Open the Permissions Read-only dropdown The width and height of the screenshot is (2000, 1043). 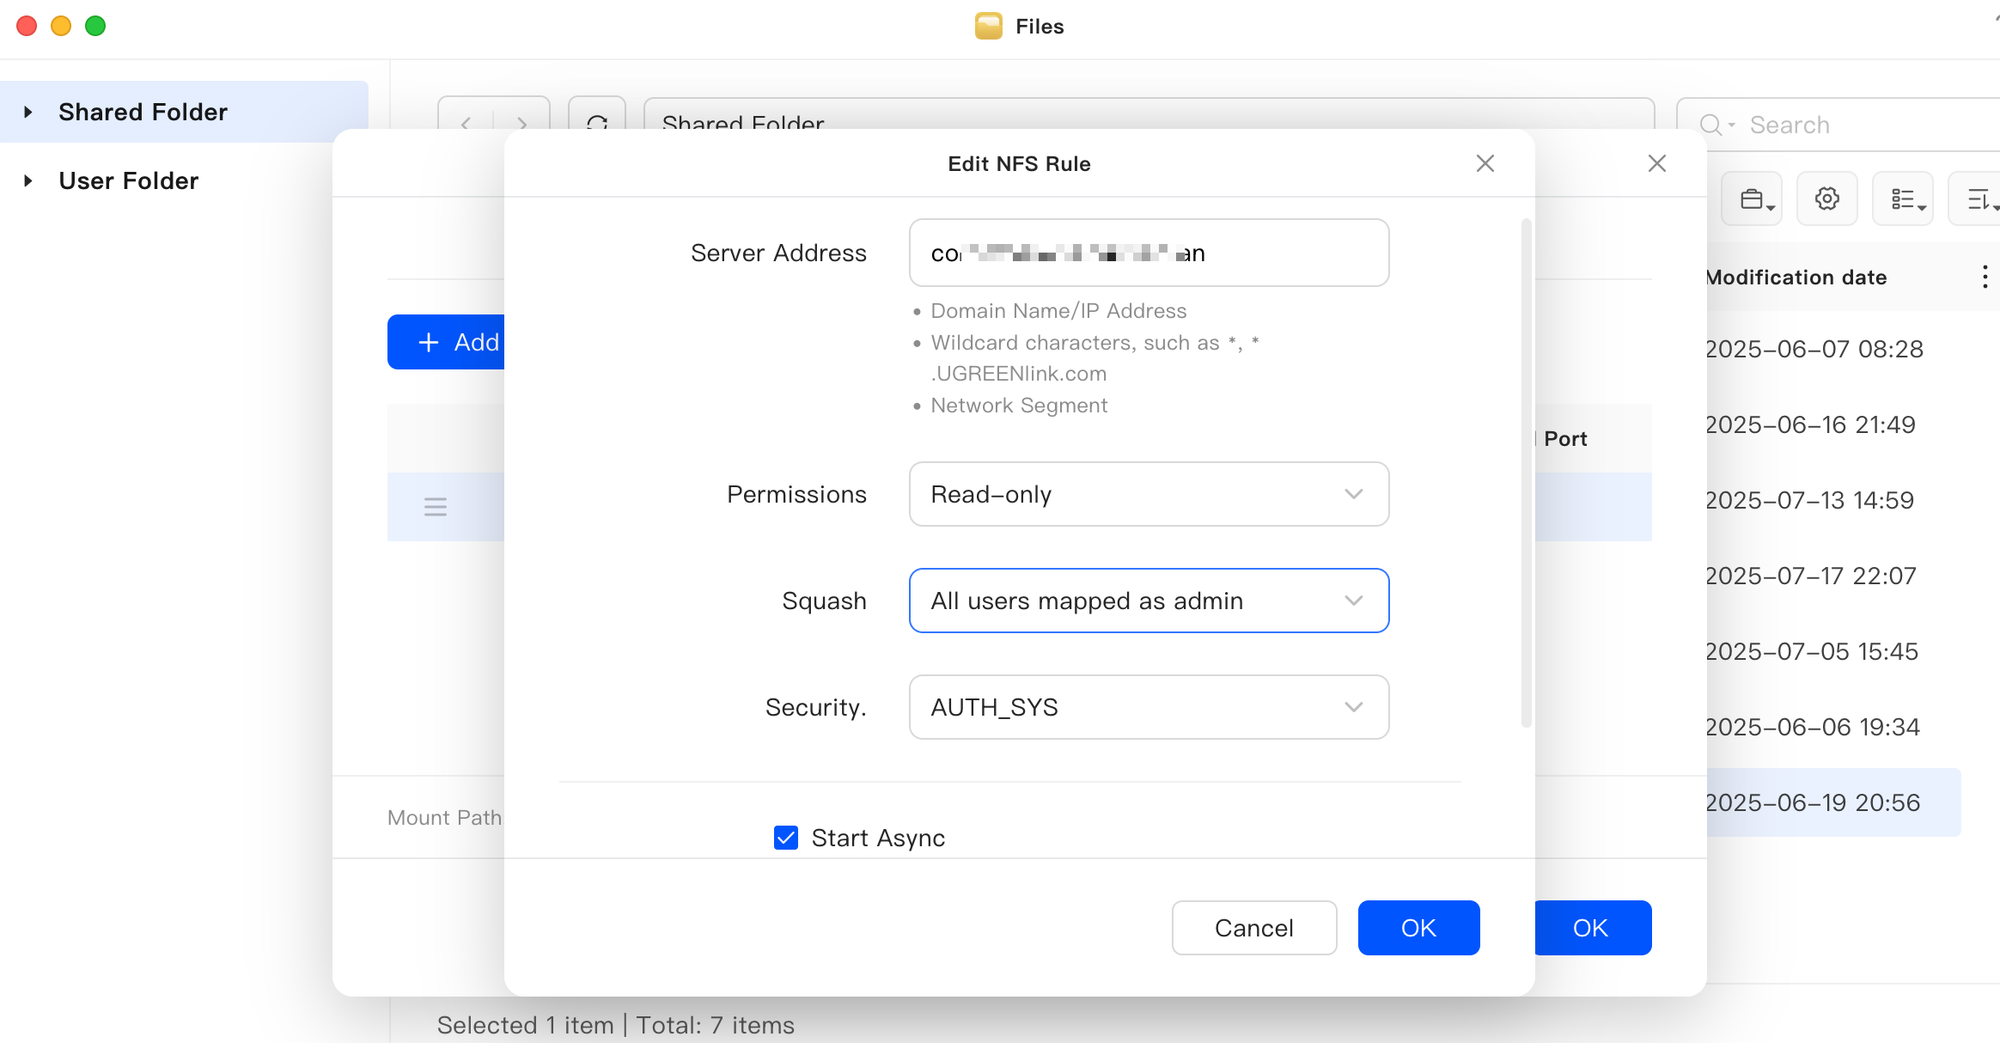coord(1149,494)
